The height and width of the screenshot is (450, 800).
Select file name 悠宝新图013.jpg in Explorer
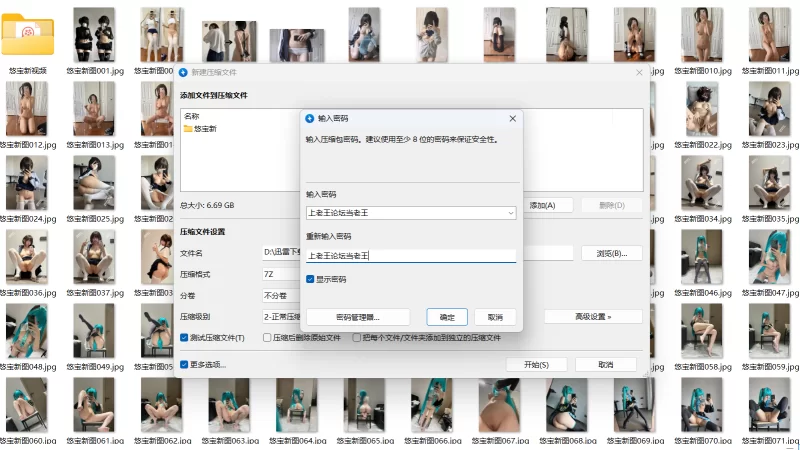95,145
